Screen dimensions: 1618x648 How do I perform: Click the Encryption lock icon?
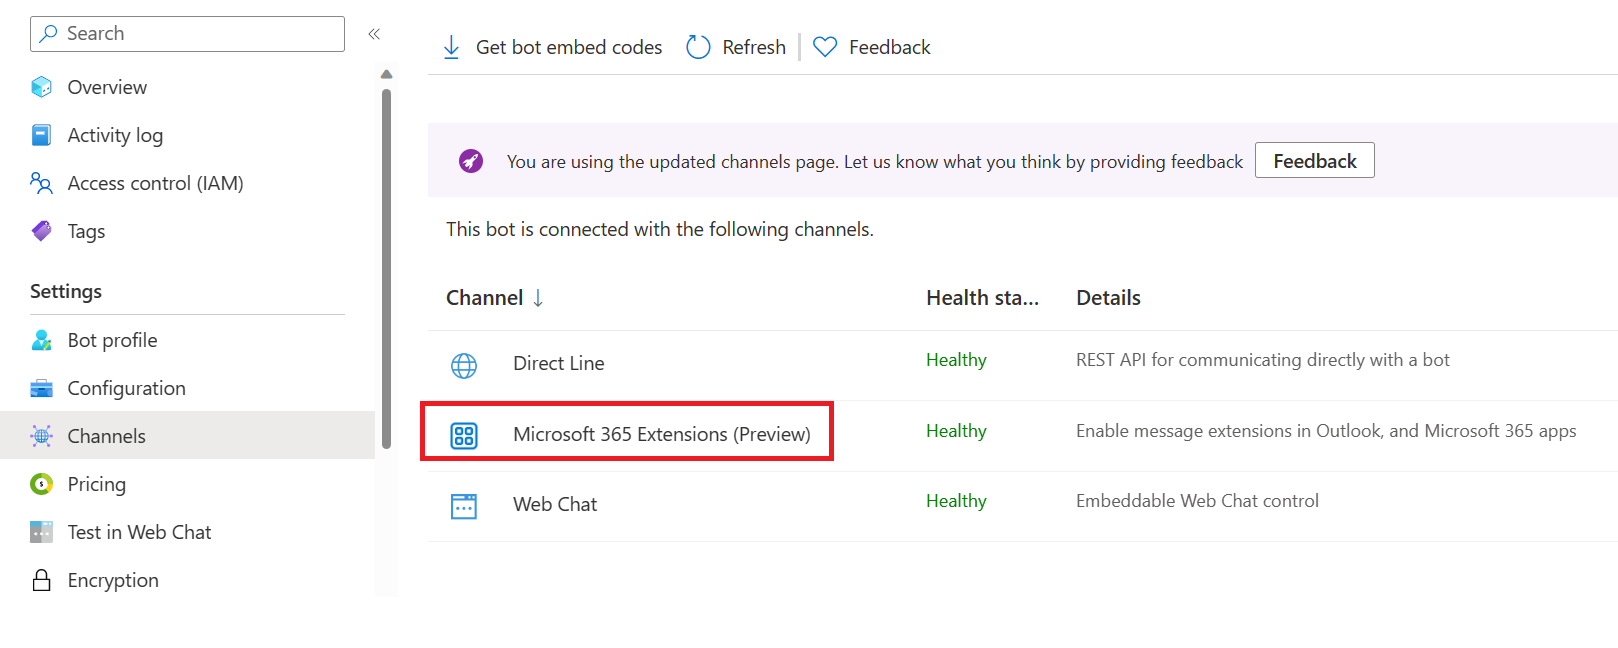(x=41, y=580)
